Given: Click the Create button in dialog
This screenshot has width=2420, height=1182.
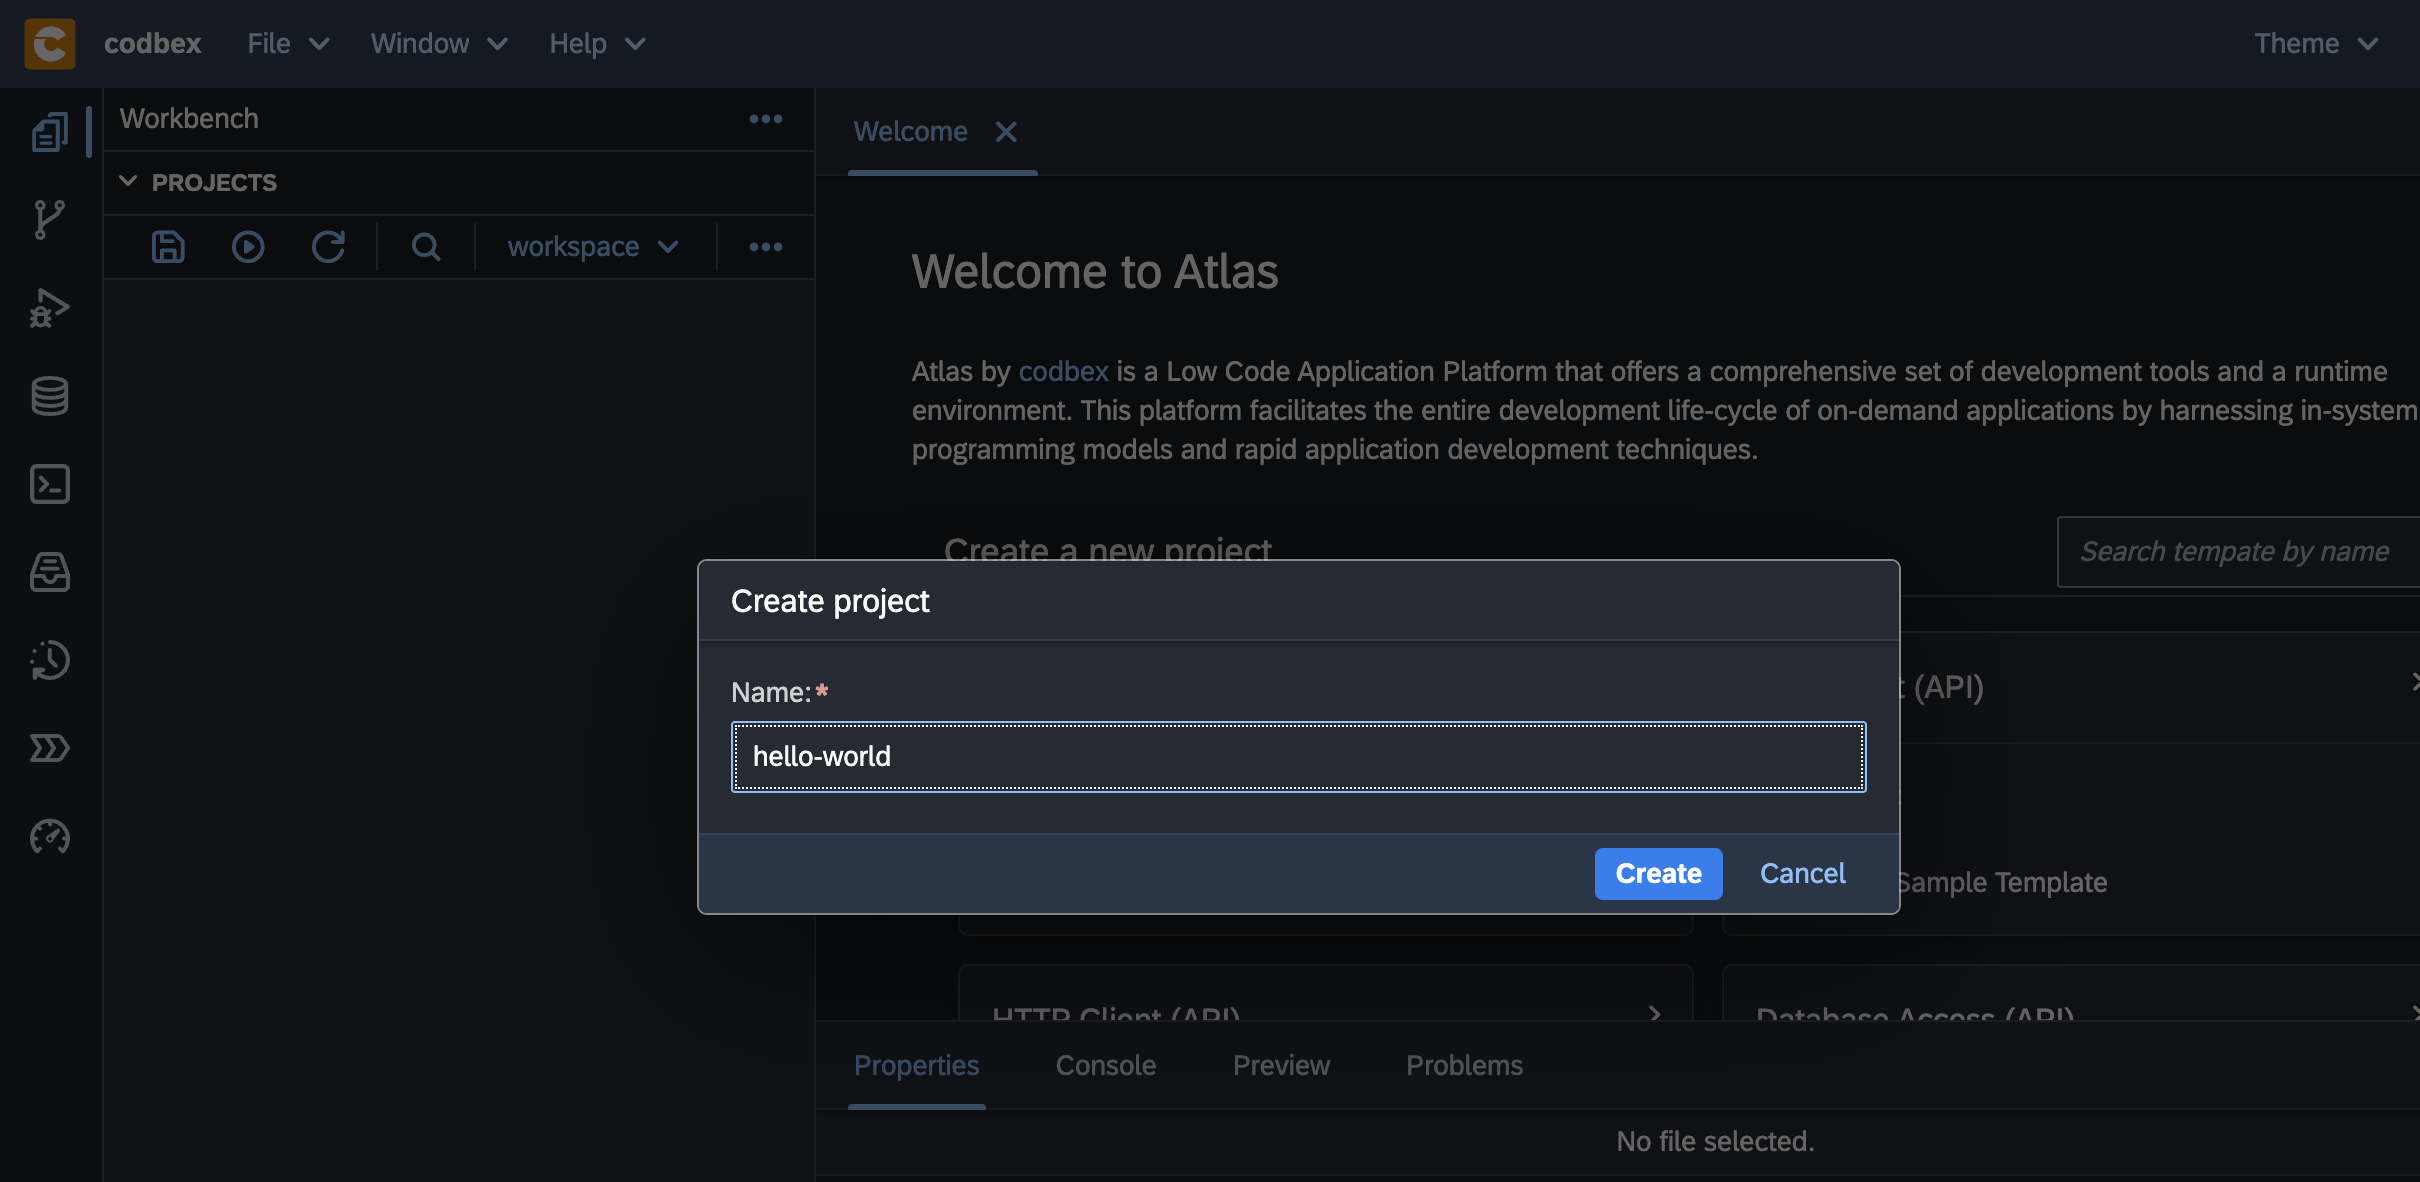Looking at the screenshot, I should 1658,874.
